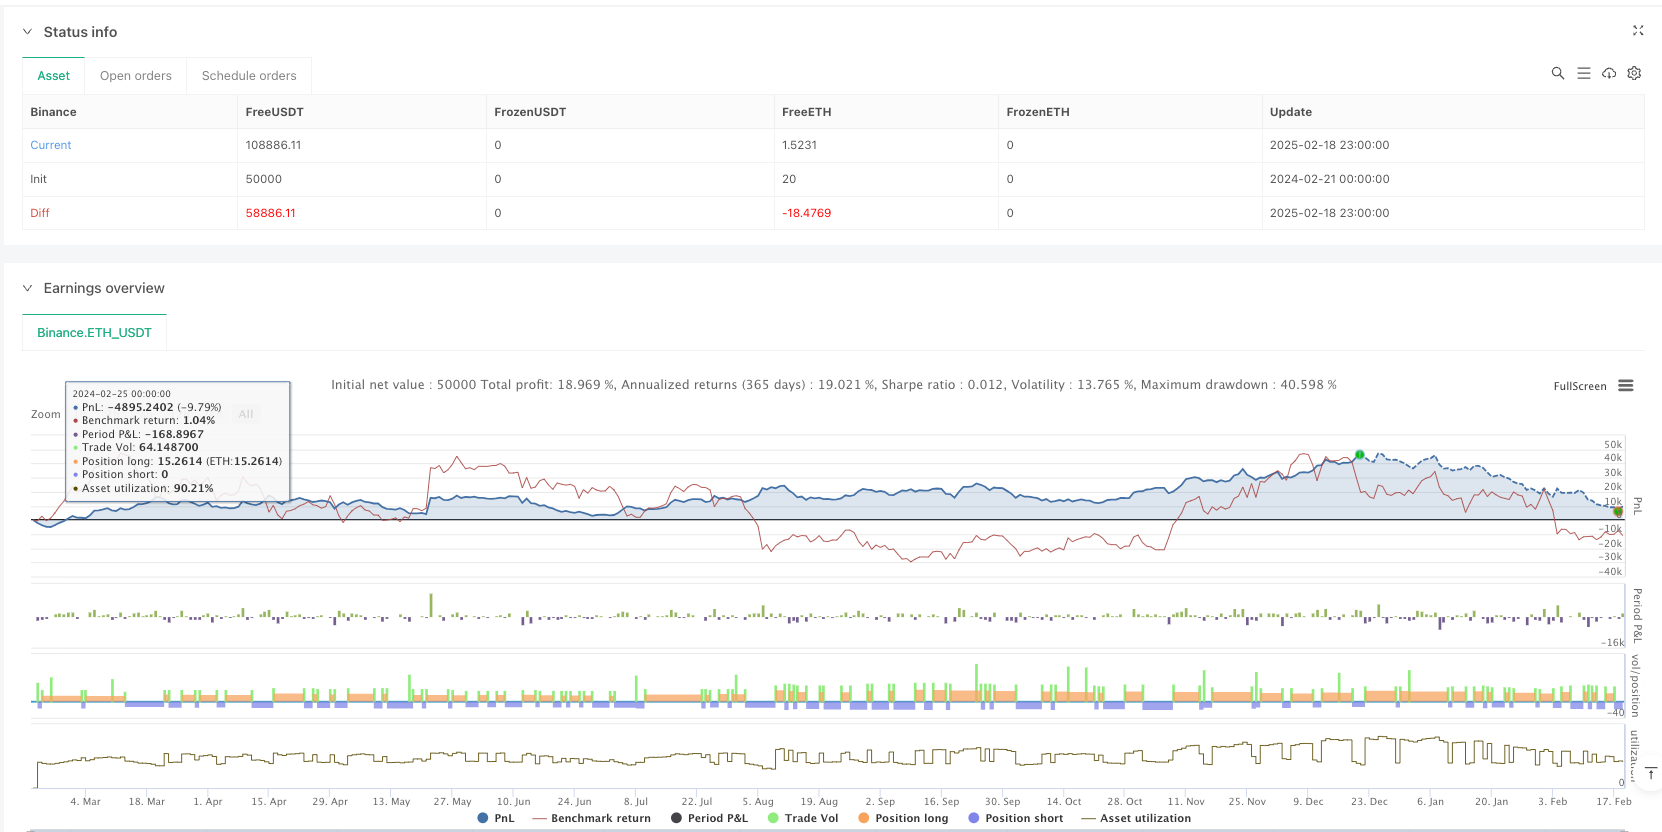Viewport: 1662px width, 832px height.
Task: Switch to the Open orders tab
Action: pos(136,76)
